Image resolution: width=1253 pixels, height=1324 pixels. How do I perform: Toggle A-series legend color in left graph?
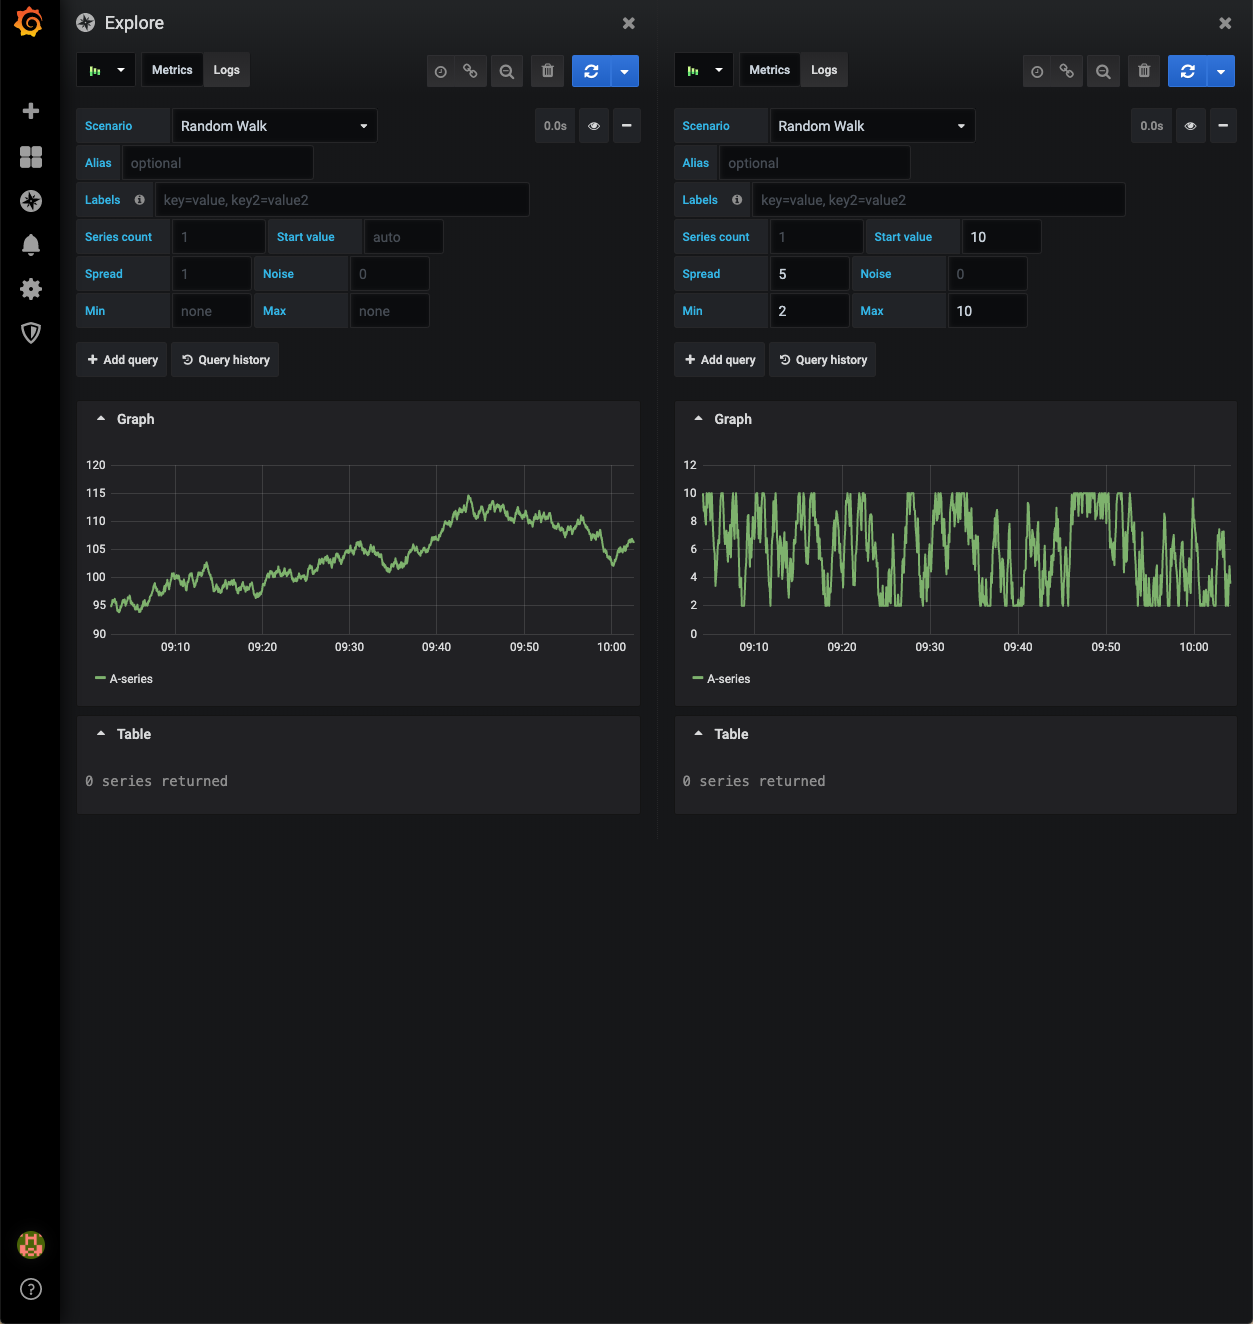[100, 679]
